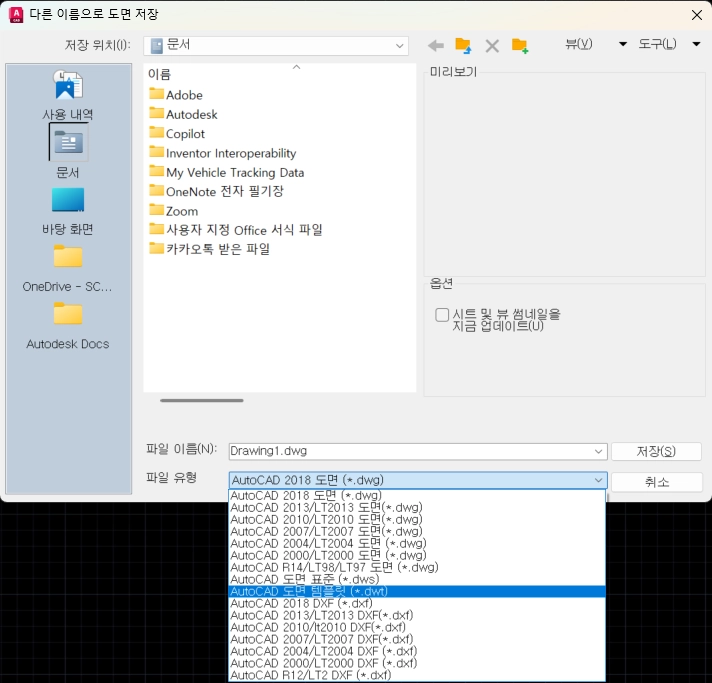The width and height of the screenshot is (712, 683).
Task: Select the Inventor Interoperability folder
Action: (x=223, y=153)
